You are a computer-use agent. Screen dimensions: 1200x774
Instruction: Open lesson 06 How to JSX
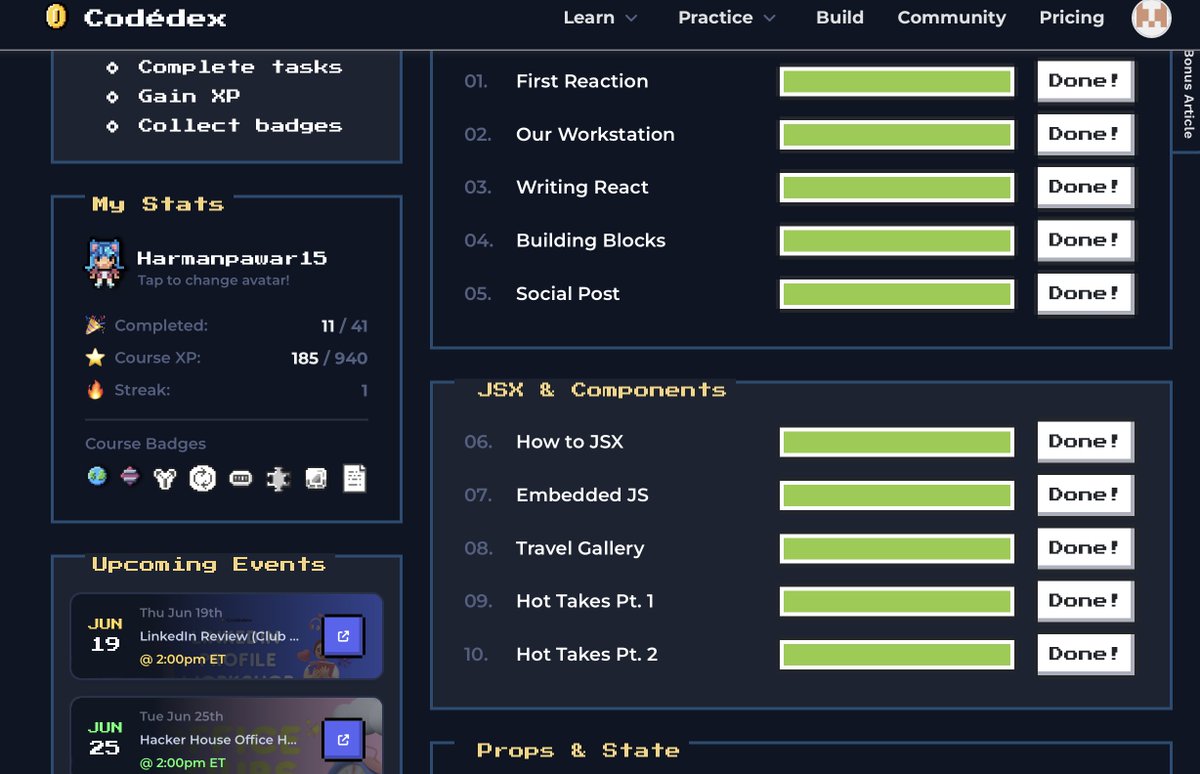(570, 441)
